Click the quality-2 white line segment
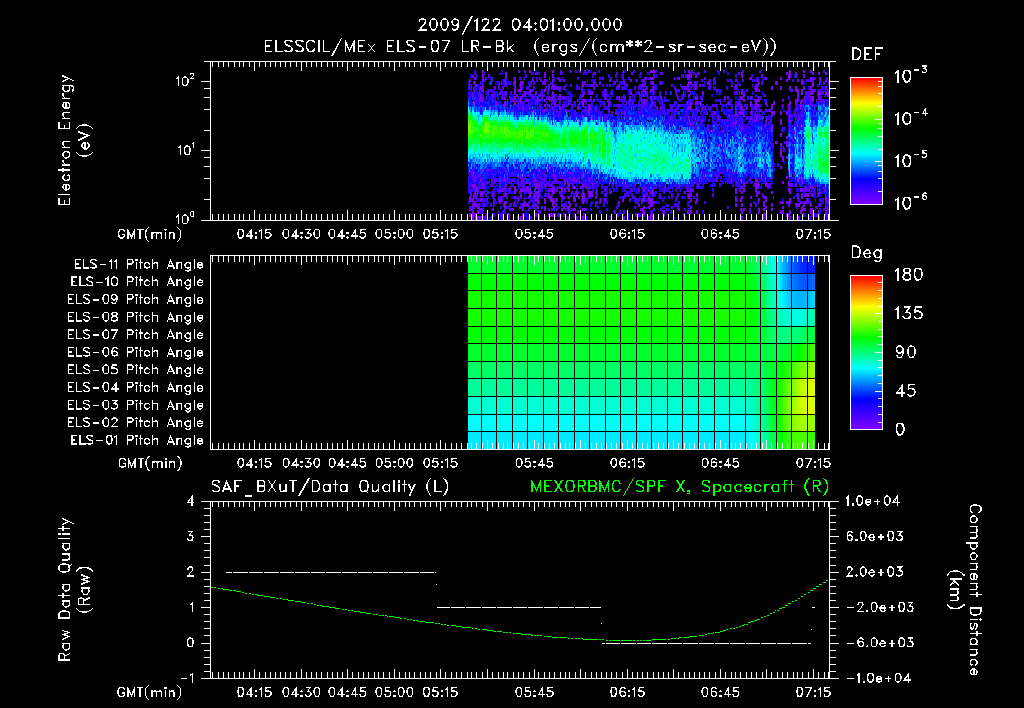This screenshot has width=1024, height=708. pos(331,572)
